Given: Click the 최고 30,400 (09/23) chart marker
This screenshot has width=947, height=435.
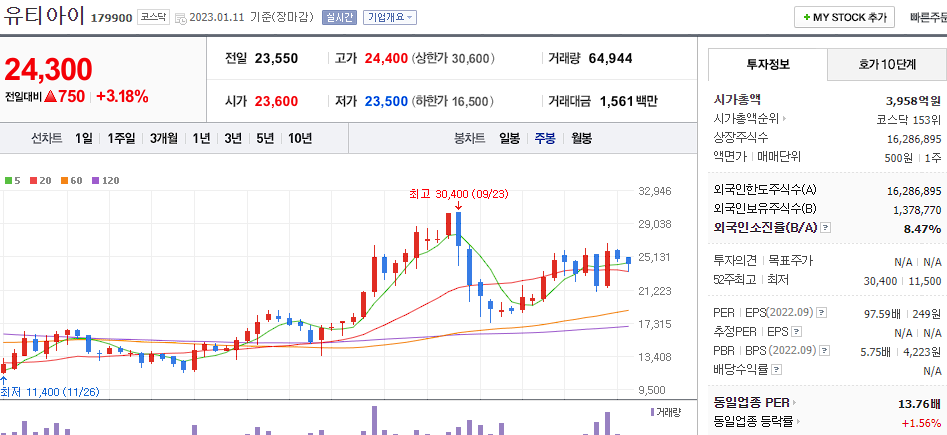Looking at the screenshot, I should 459,194.
